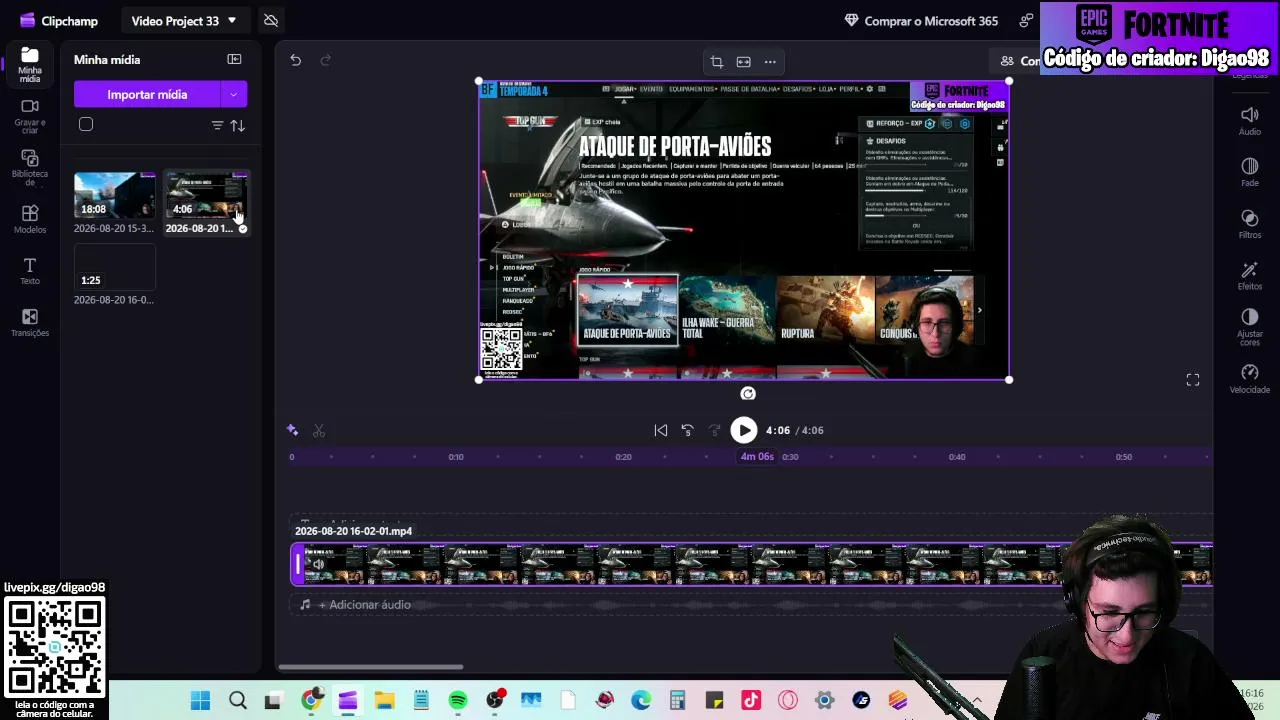Open the Gravar e criar sidebar tab
This screenshot has height=720, width=1280.
coord(30,117)
